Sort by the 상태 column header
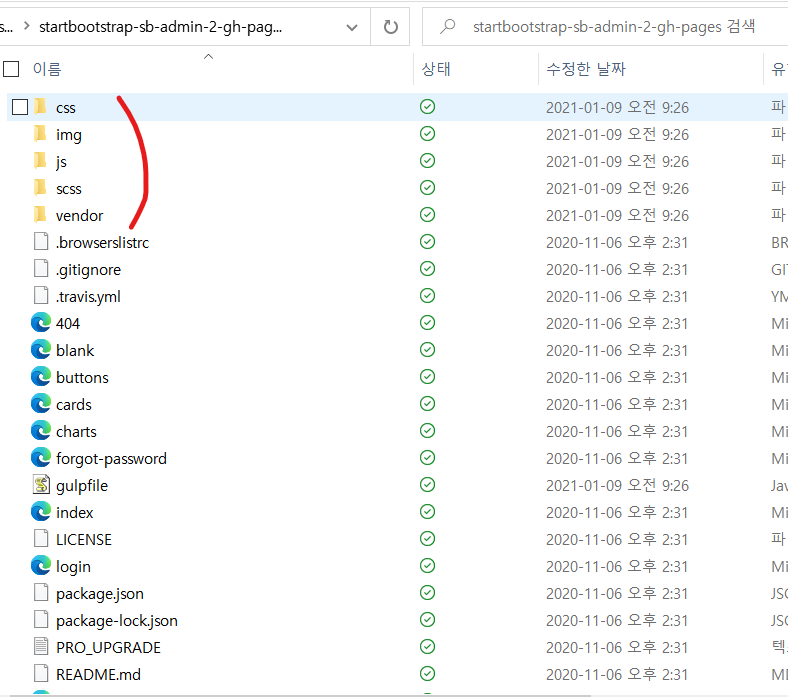788x697 pixels. (x=436, y=69)
